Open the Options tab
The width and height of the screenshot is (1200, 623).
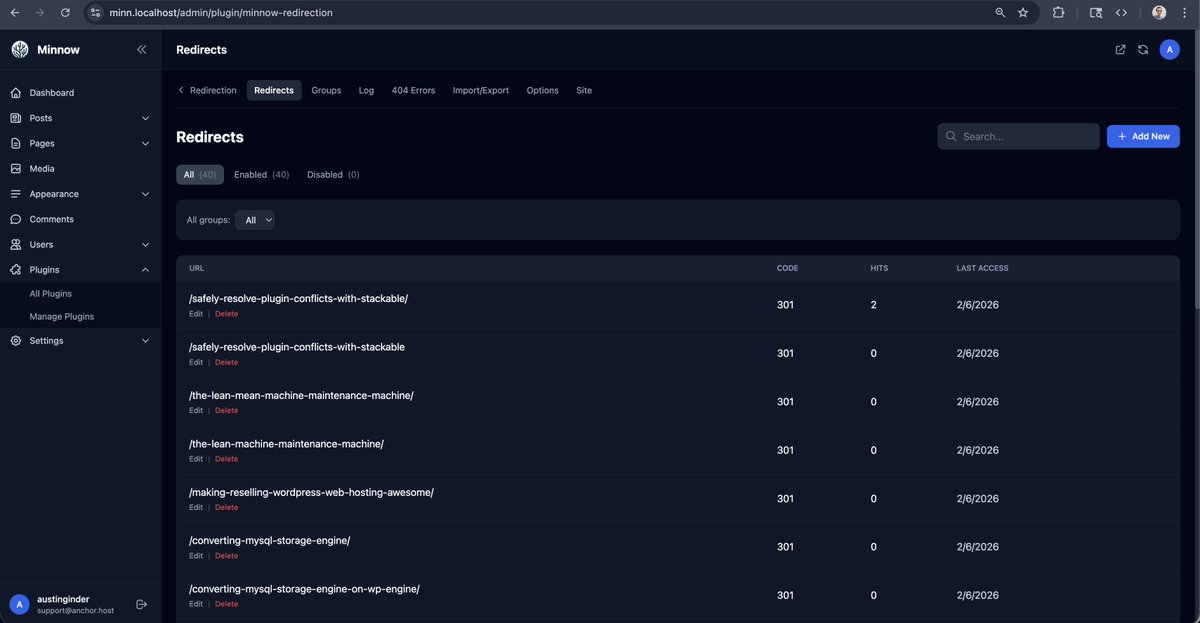543,90
